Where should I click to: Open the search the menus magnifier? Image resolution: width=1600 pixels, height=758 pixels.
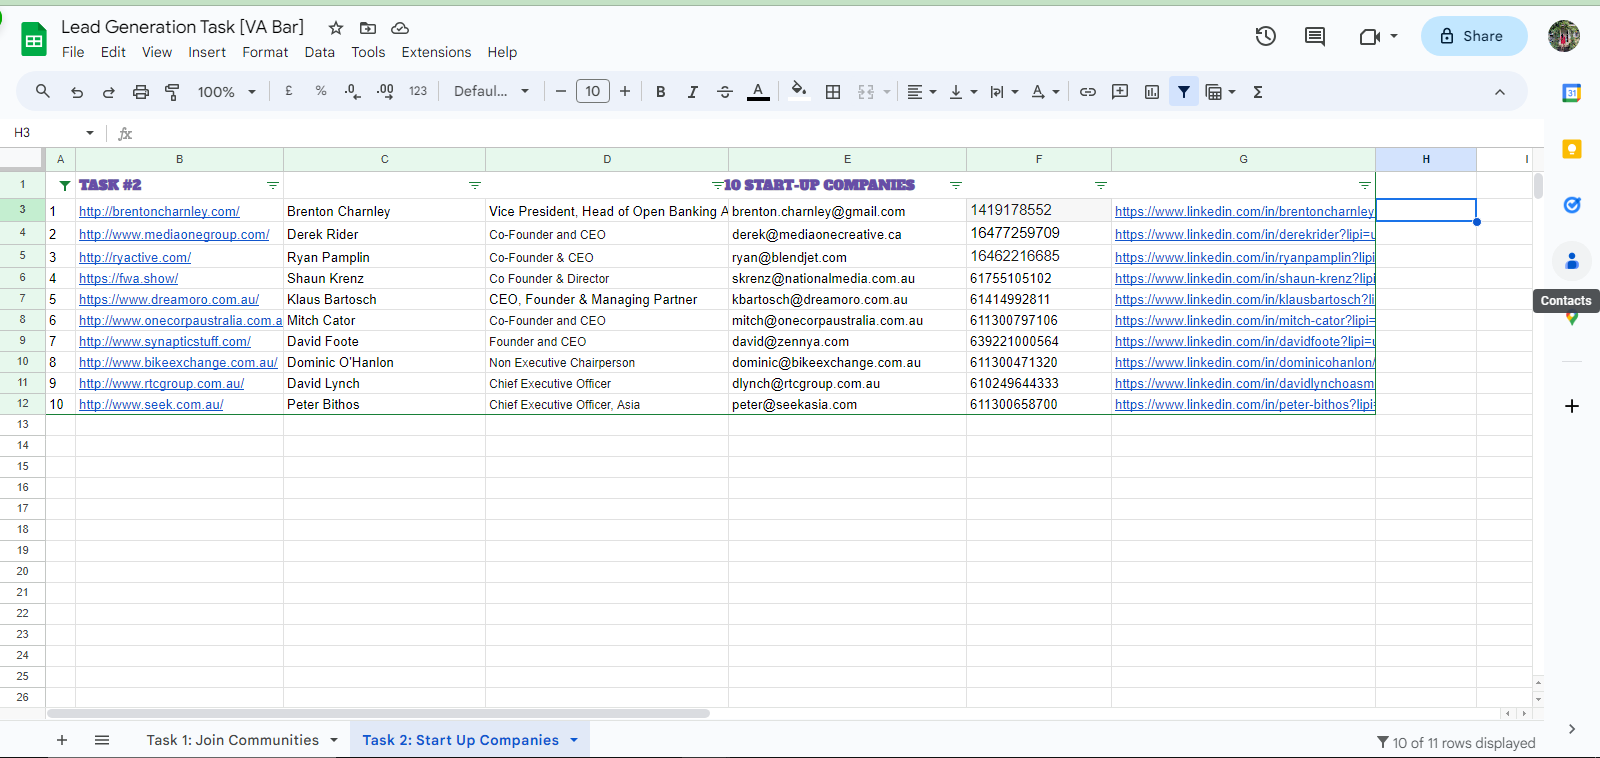tap(43, 92)
